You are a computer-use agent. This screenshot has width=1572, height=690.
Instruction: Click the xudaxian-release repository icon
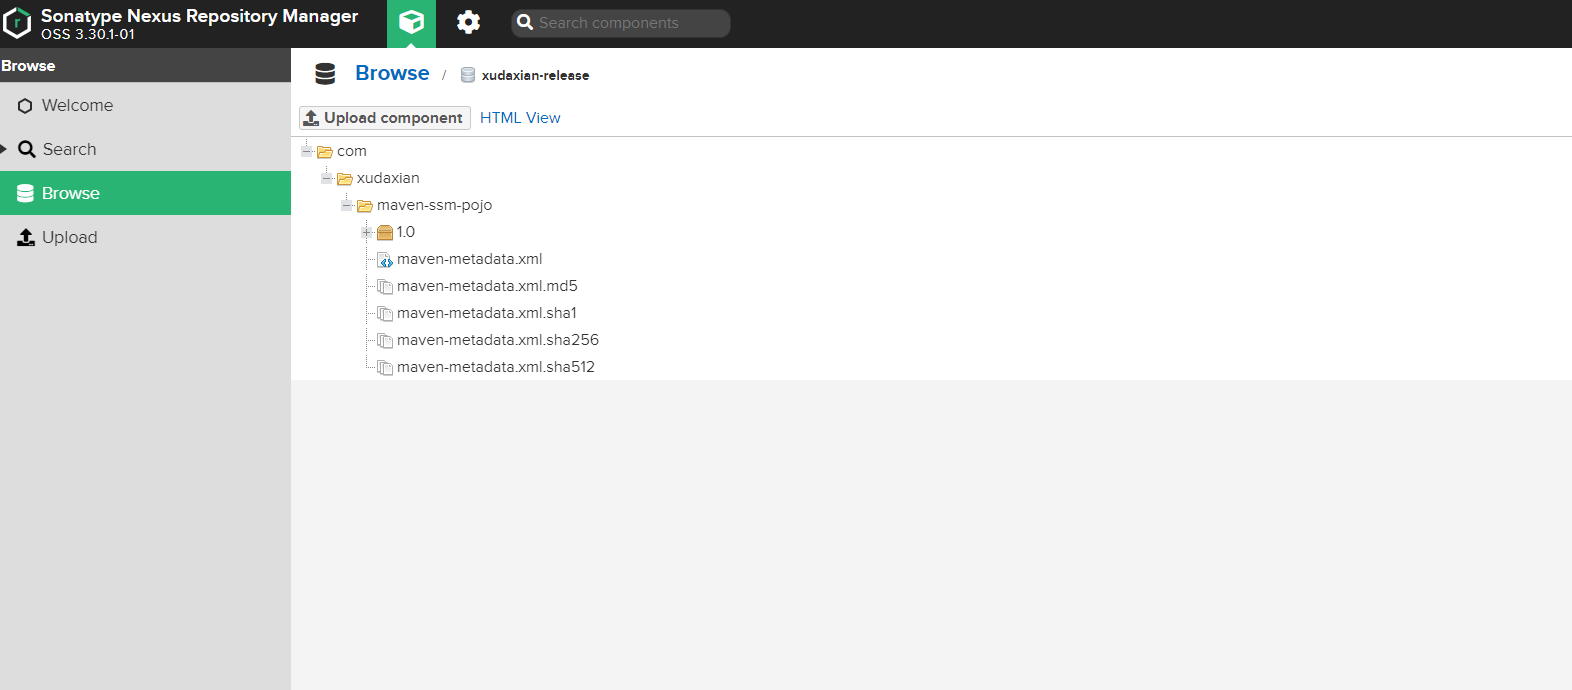pos(467,75)
